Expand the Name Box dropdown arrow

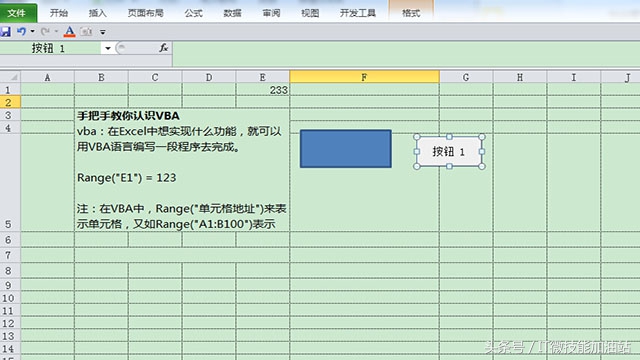pos(108,49)
